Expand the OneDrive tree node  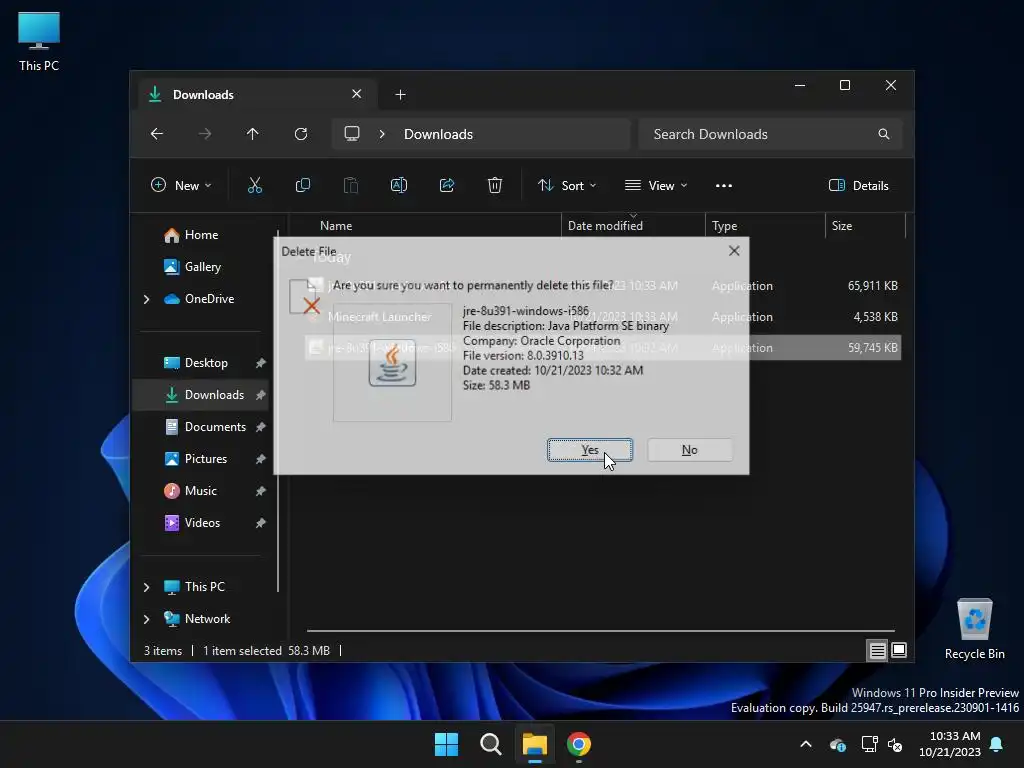point(146,299)
